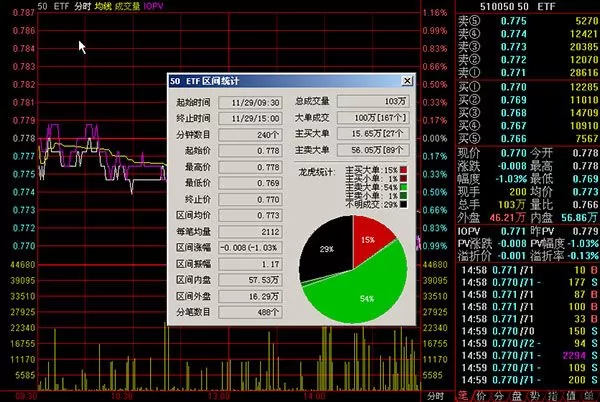Viewport: 600px width, 402px height.
Task: Click the 总成交量 field showing 103万
Action: coord(373,101)
